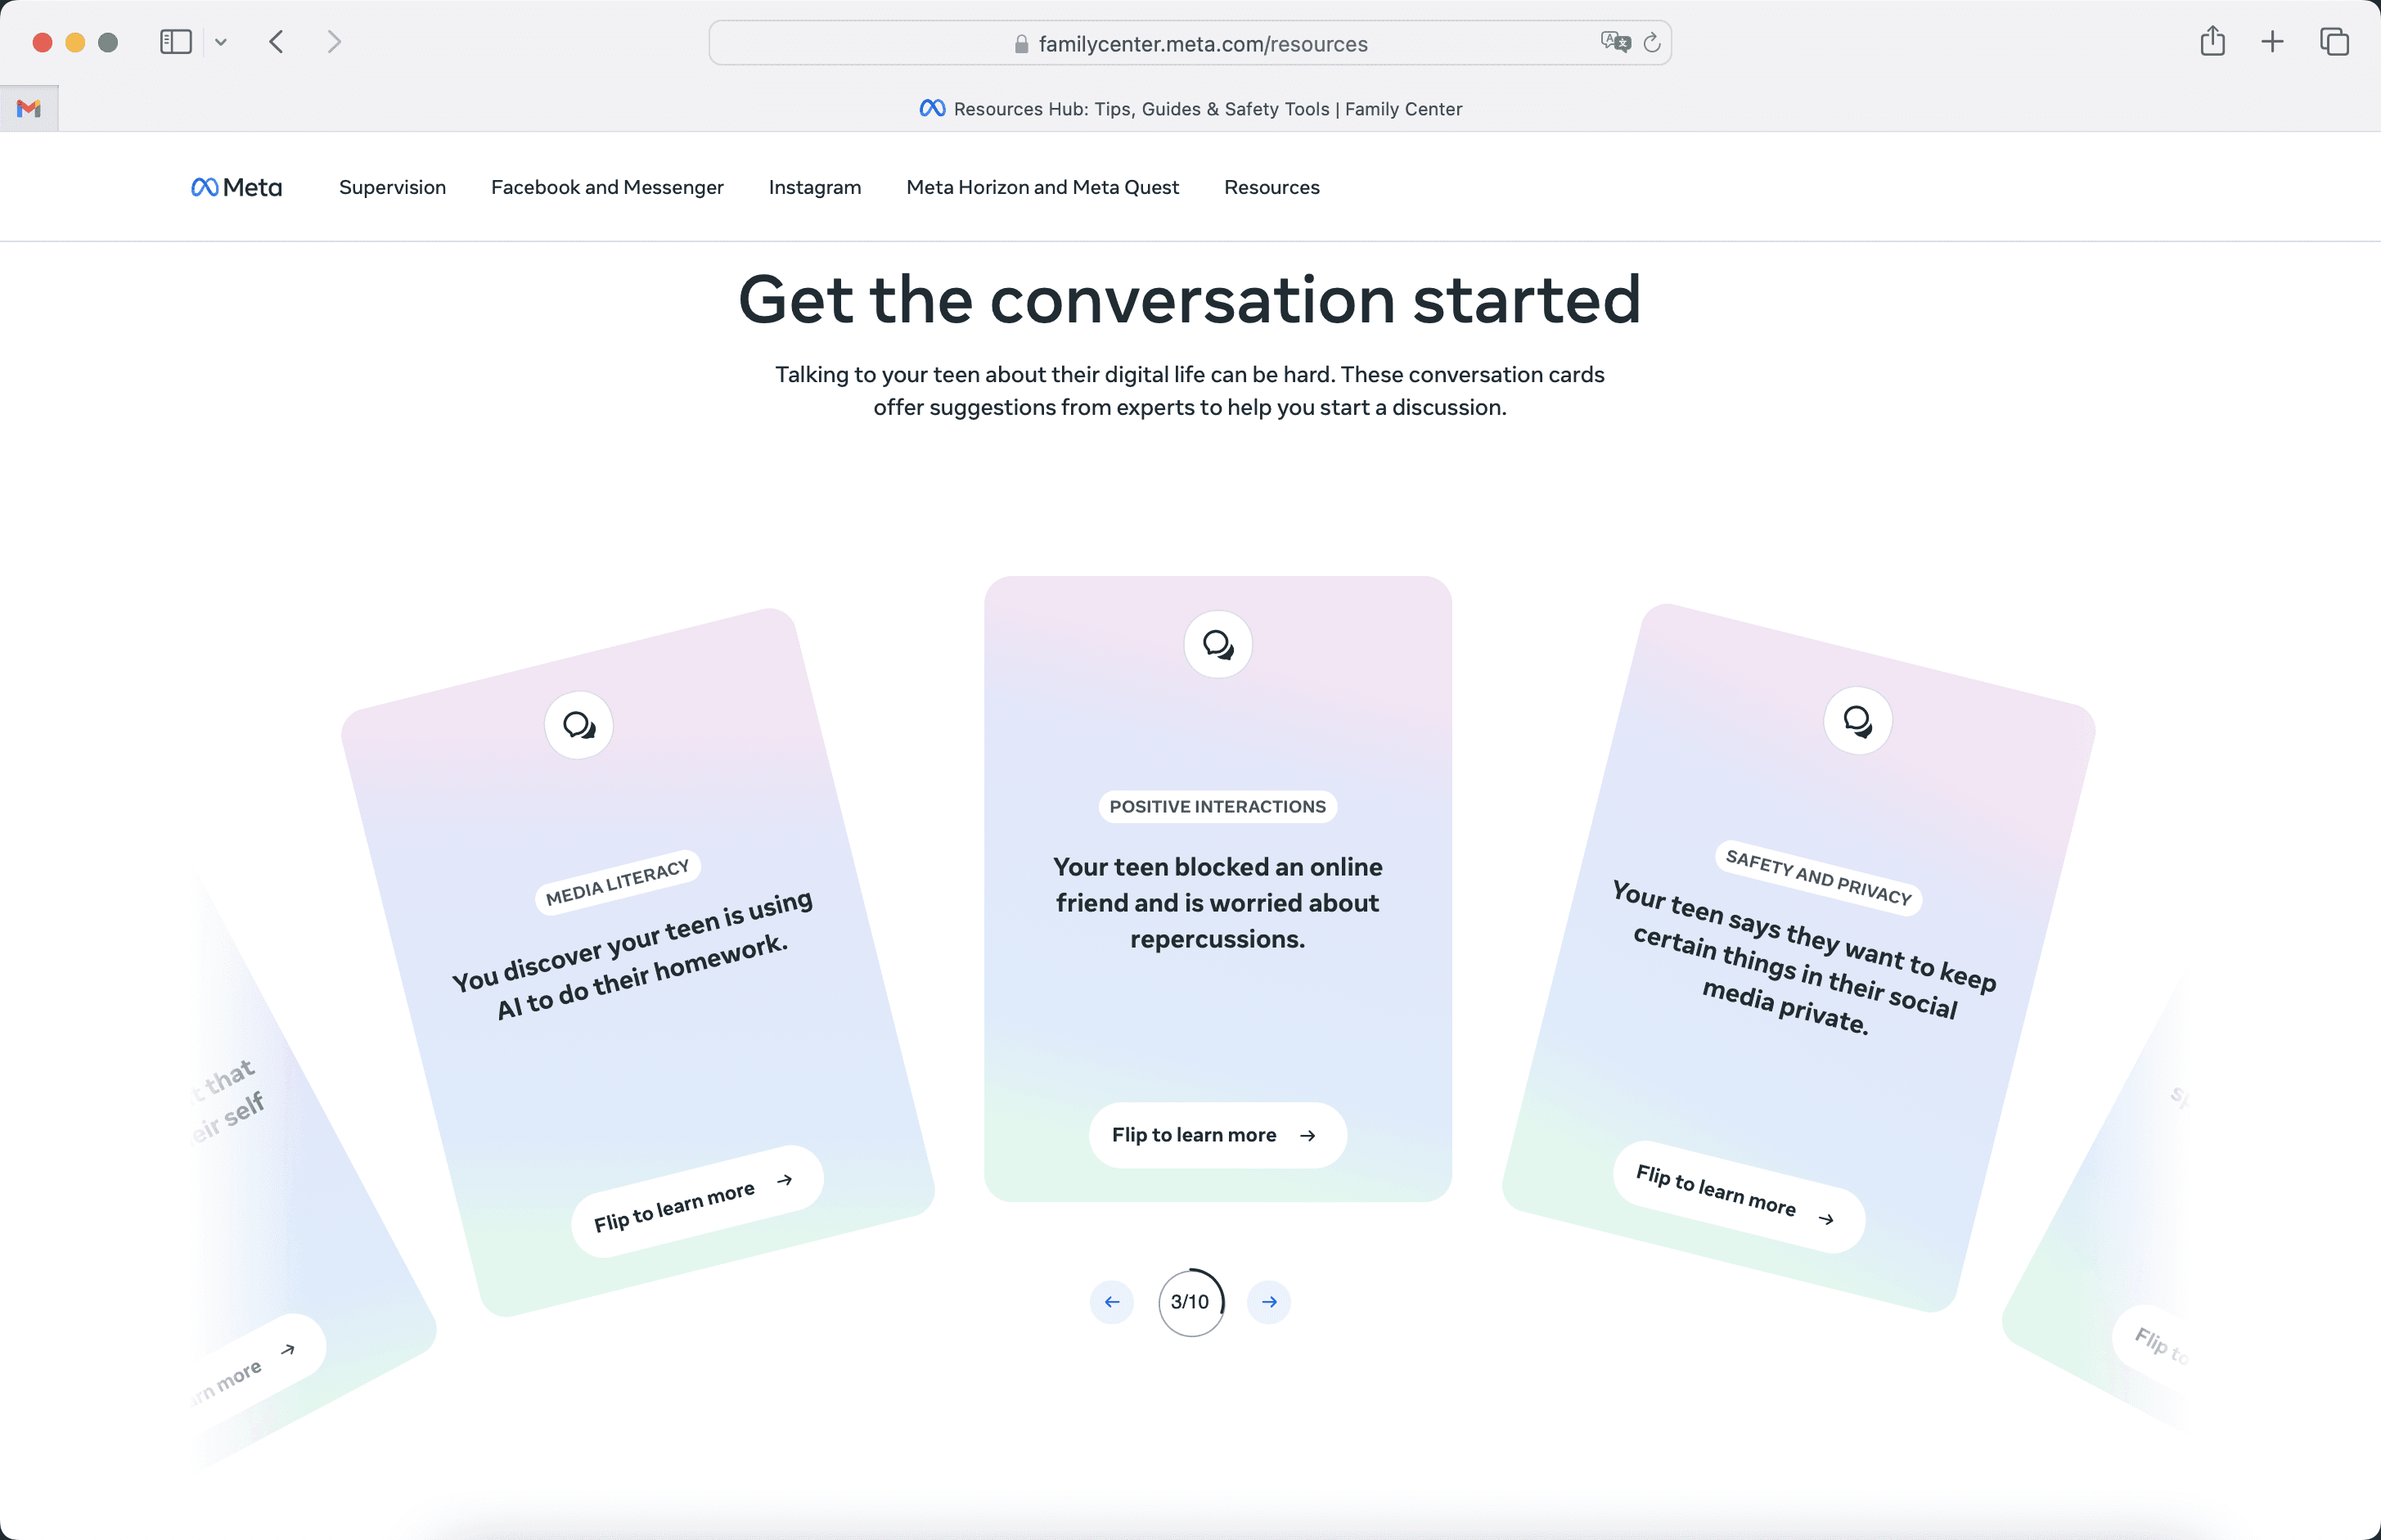Flip the Safety and Privacy card

(1738, 1196)
